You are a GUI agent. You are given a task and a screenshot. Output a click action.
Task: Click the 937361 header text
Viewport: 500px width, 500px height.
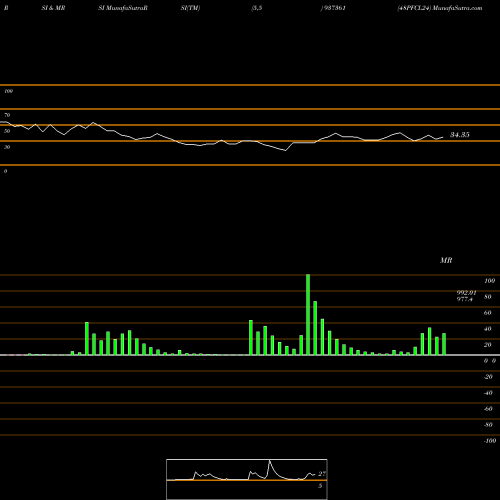pos(335,8)
